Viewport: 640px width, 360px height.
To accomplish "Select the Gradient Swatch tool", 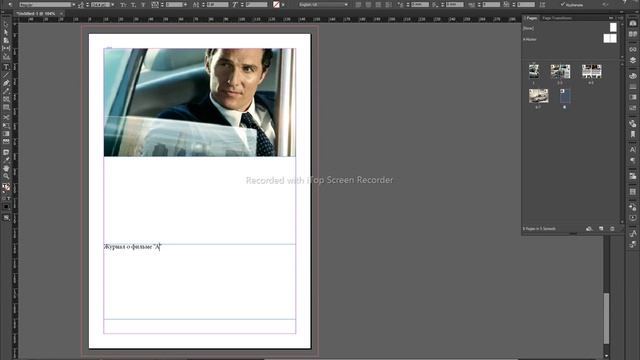I will coord(6,134).
